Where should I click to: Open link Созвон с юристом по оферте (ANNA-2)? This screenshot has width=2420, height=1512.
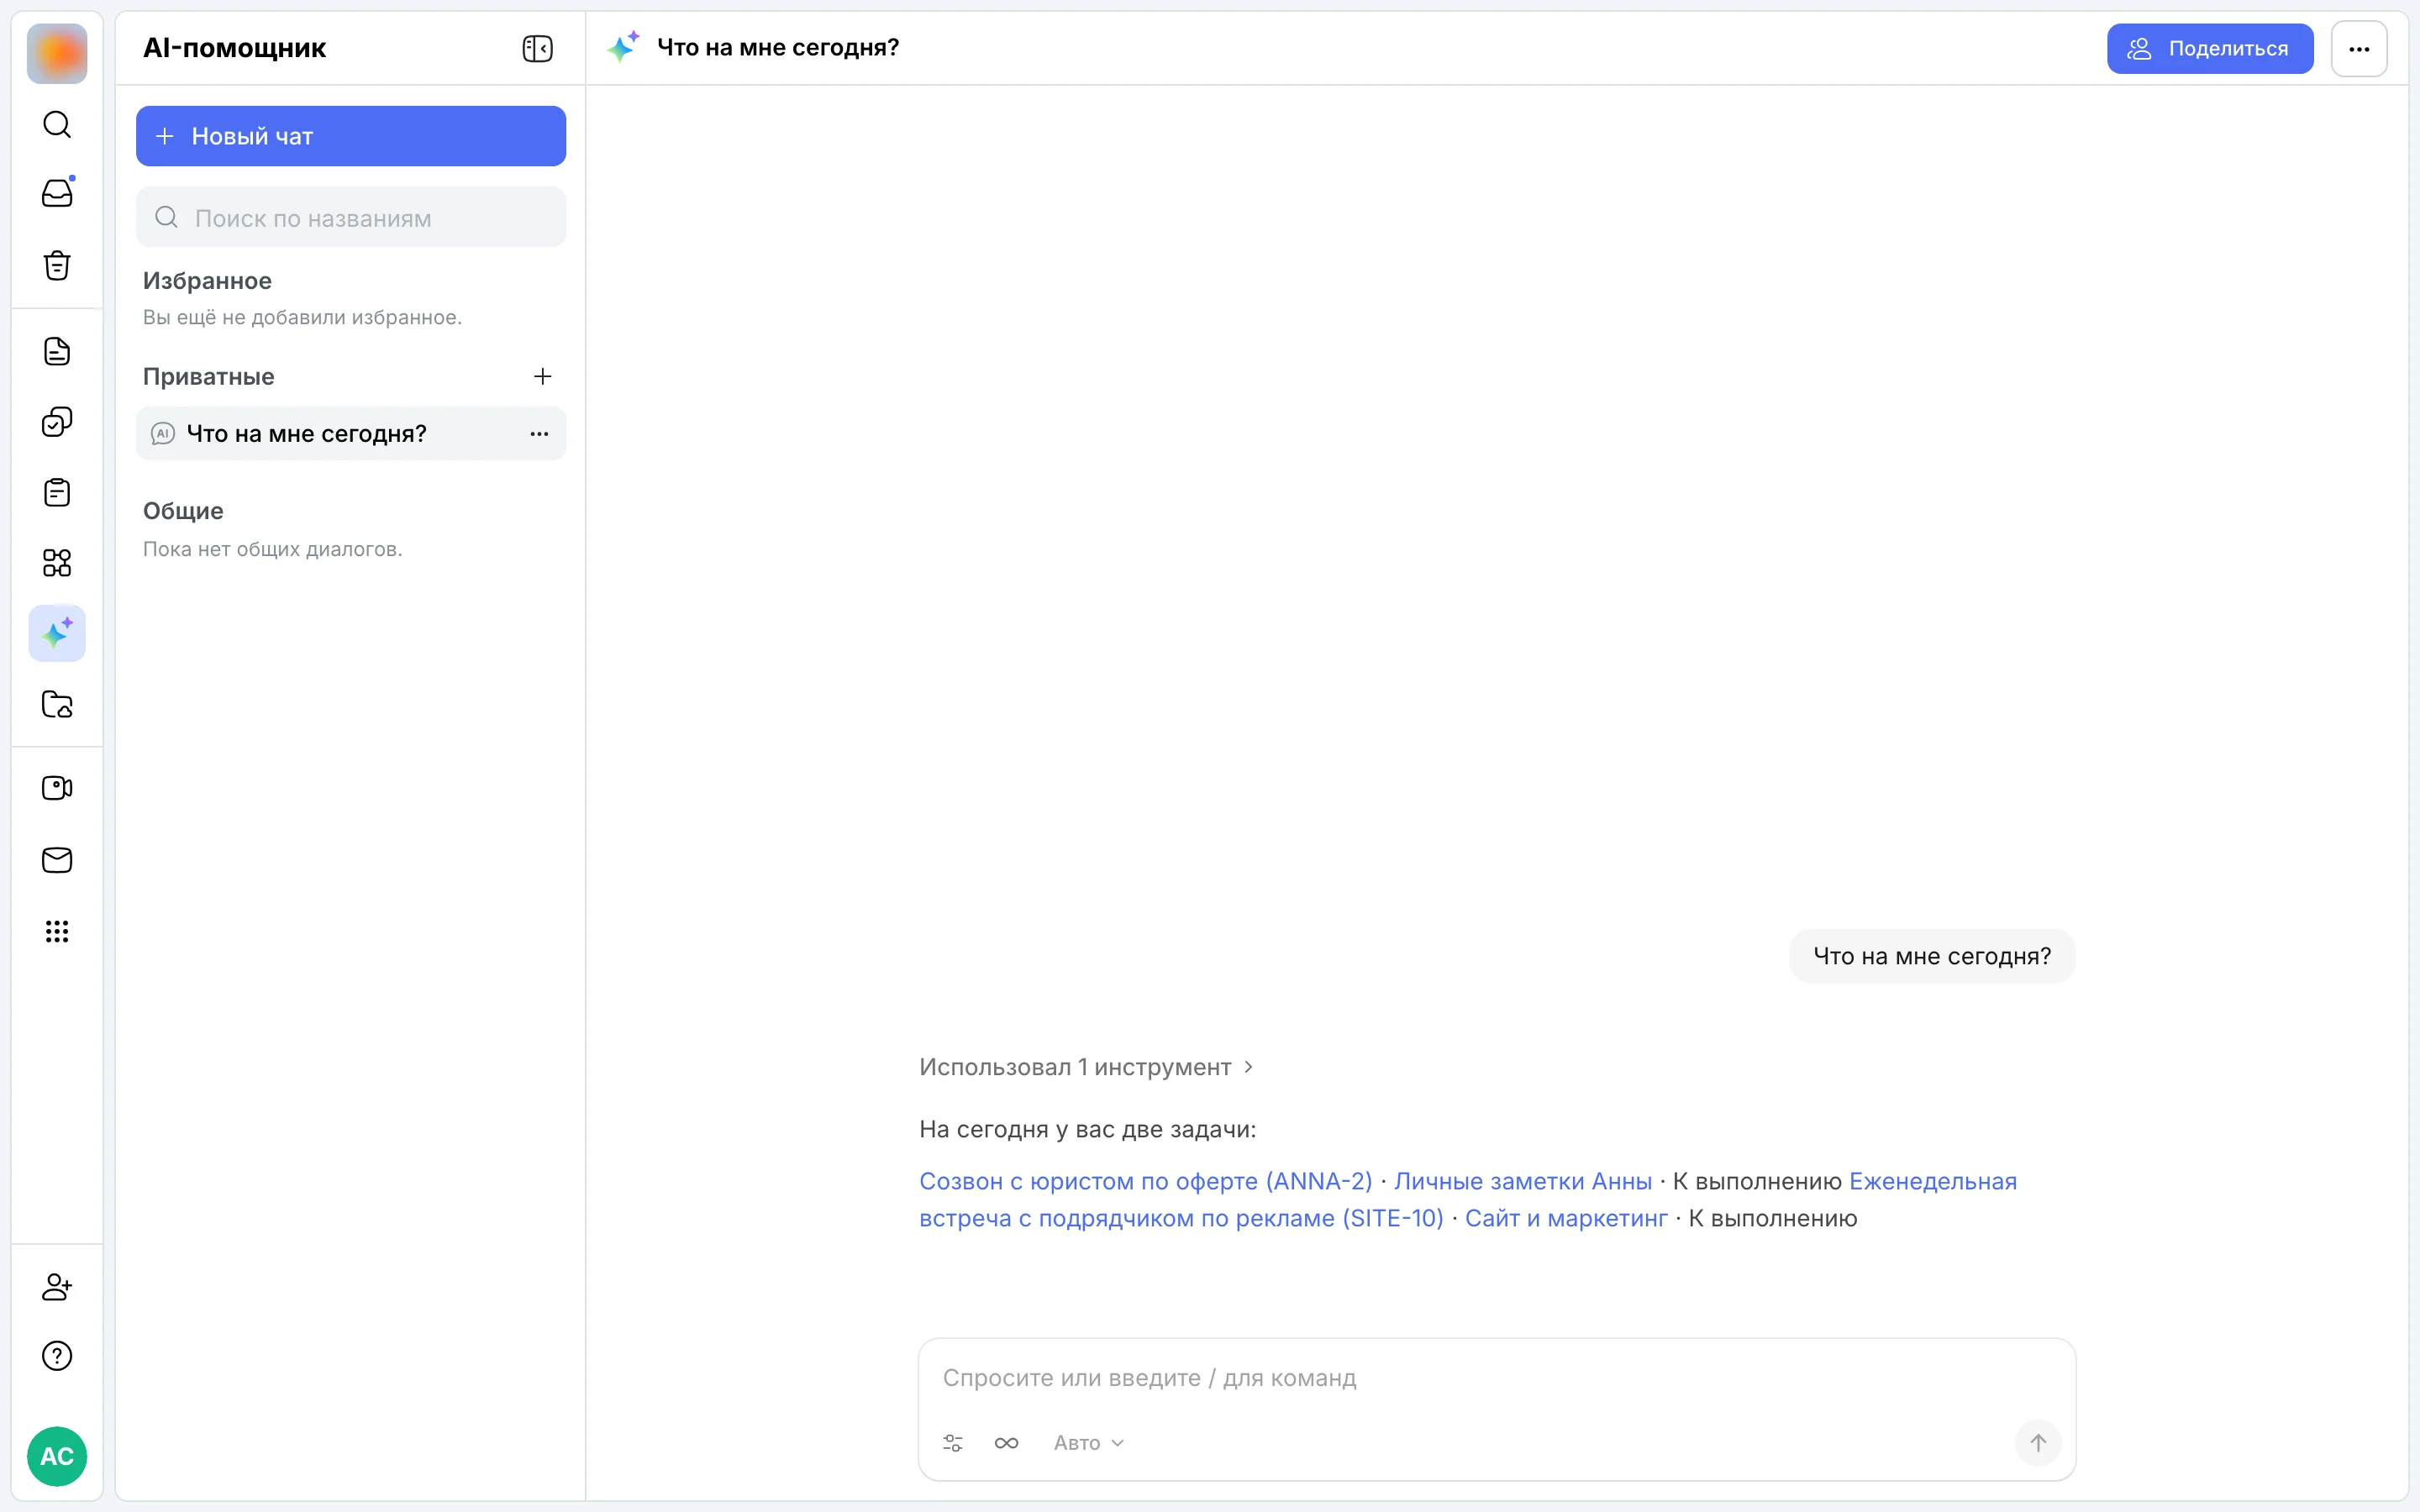pyautogui.click(x=1145, y=1181)
